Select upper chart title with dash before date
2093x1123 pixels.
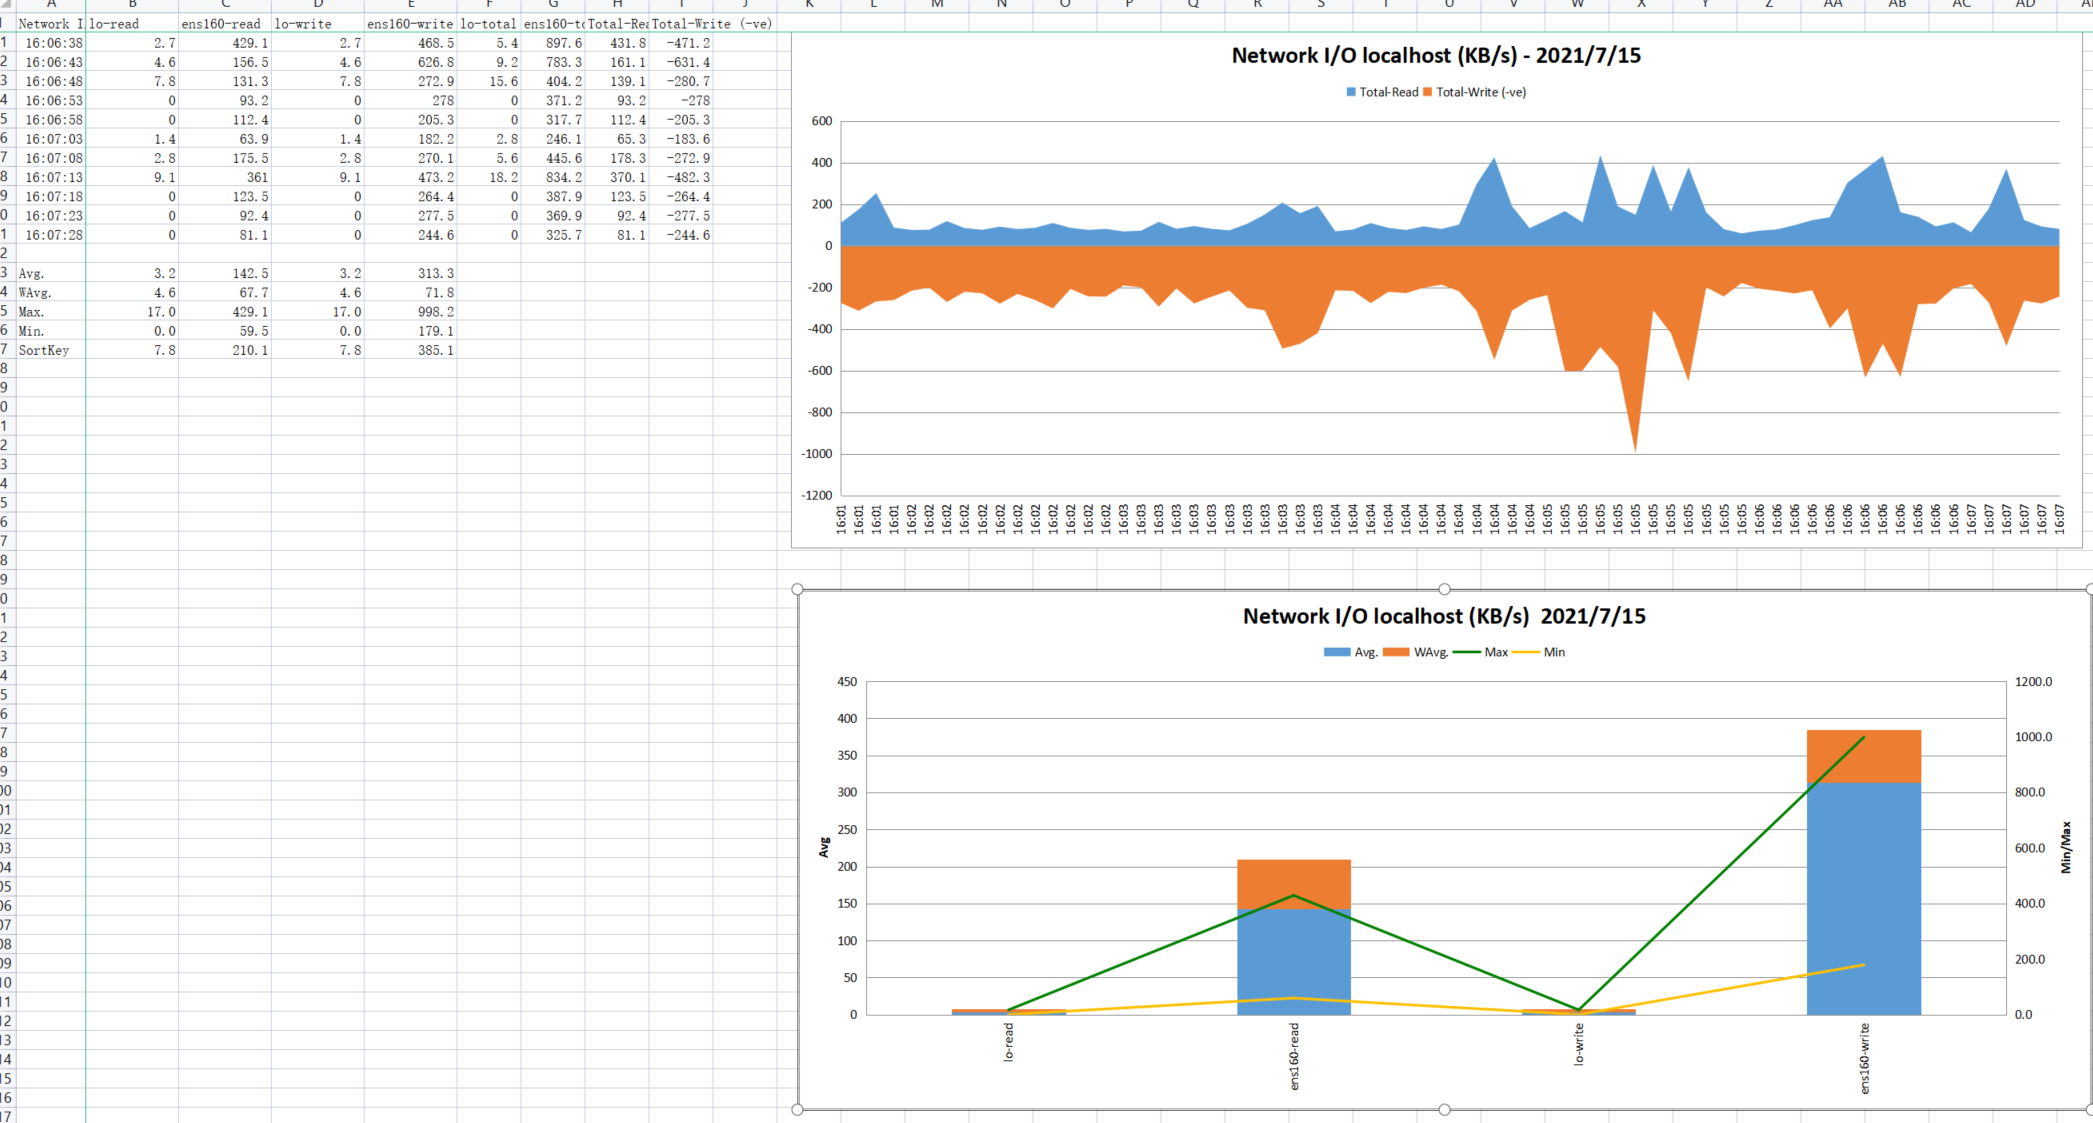coord(1435,56)
